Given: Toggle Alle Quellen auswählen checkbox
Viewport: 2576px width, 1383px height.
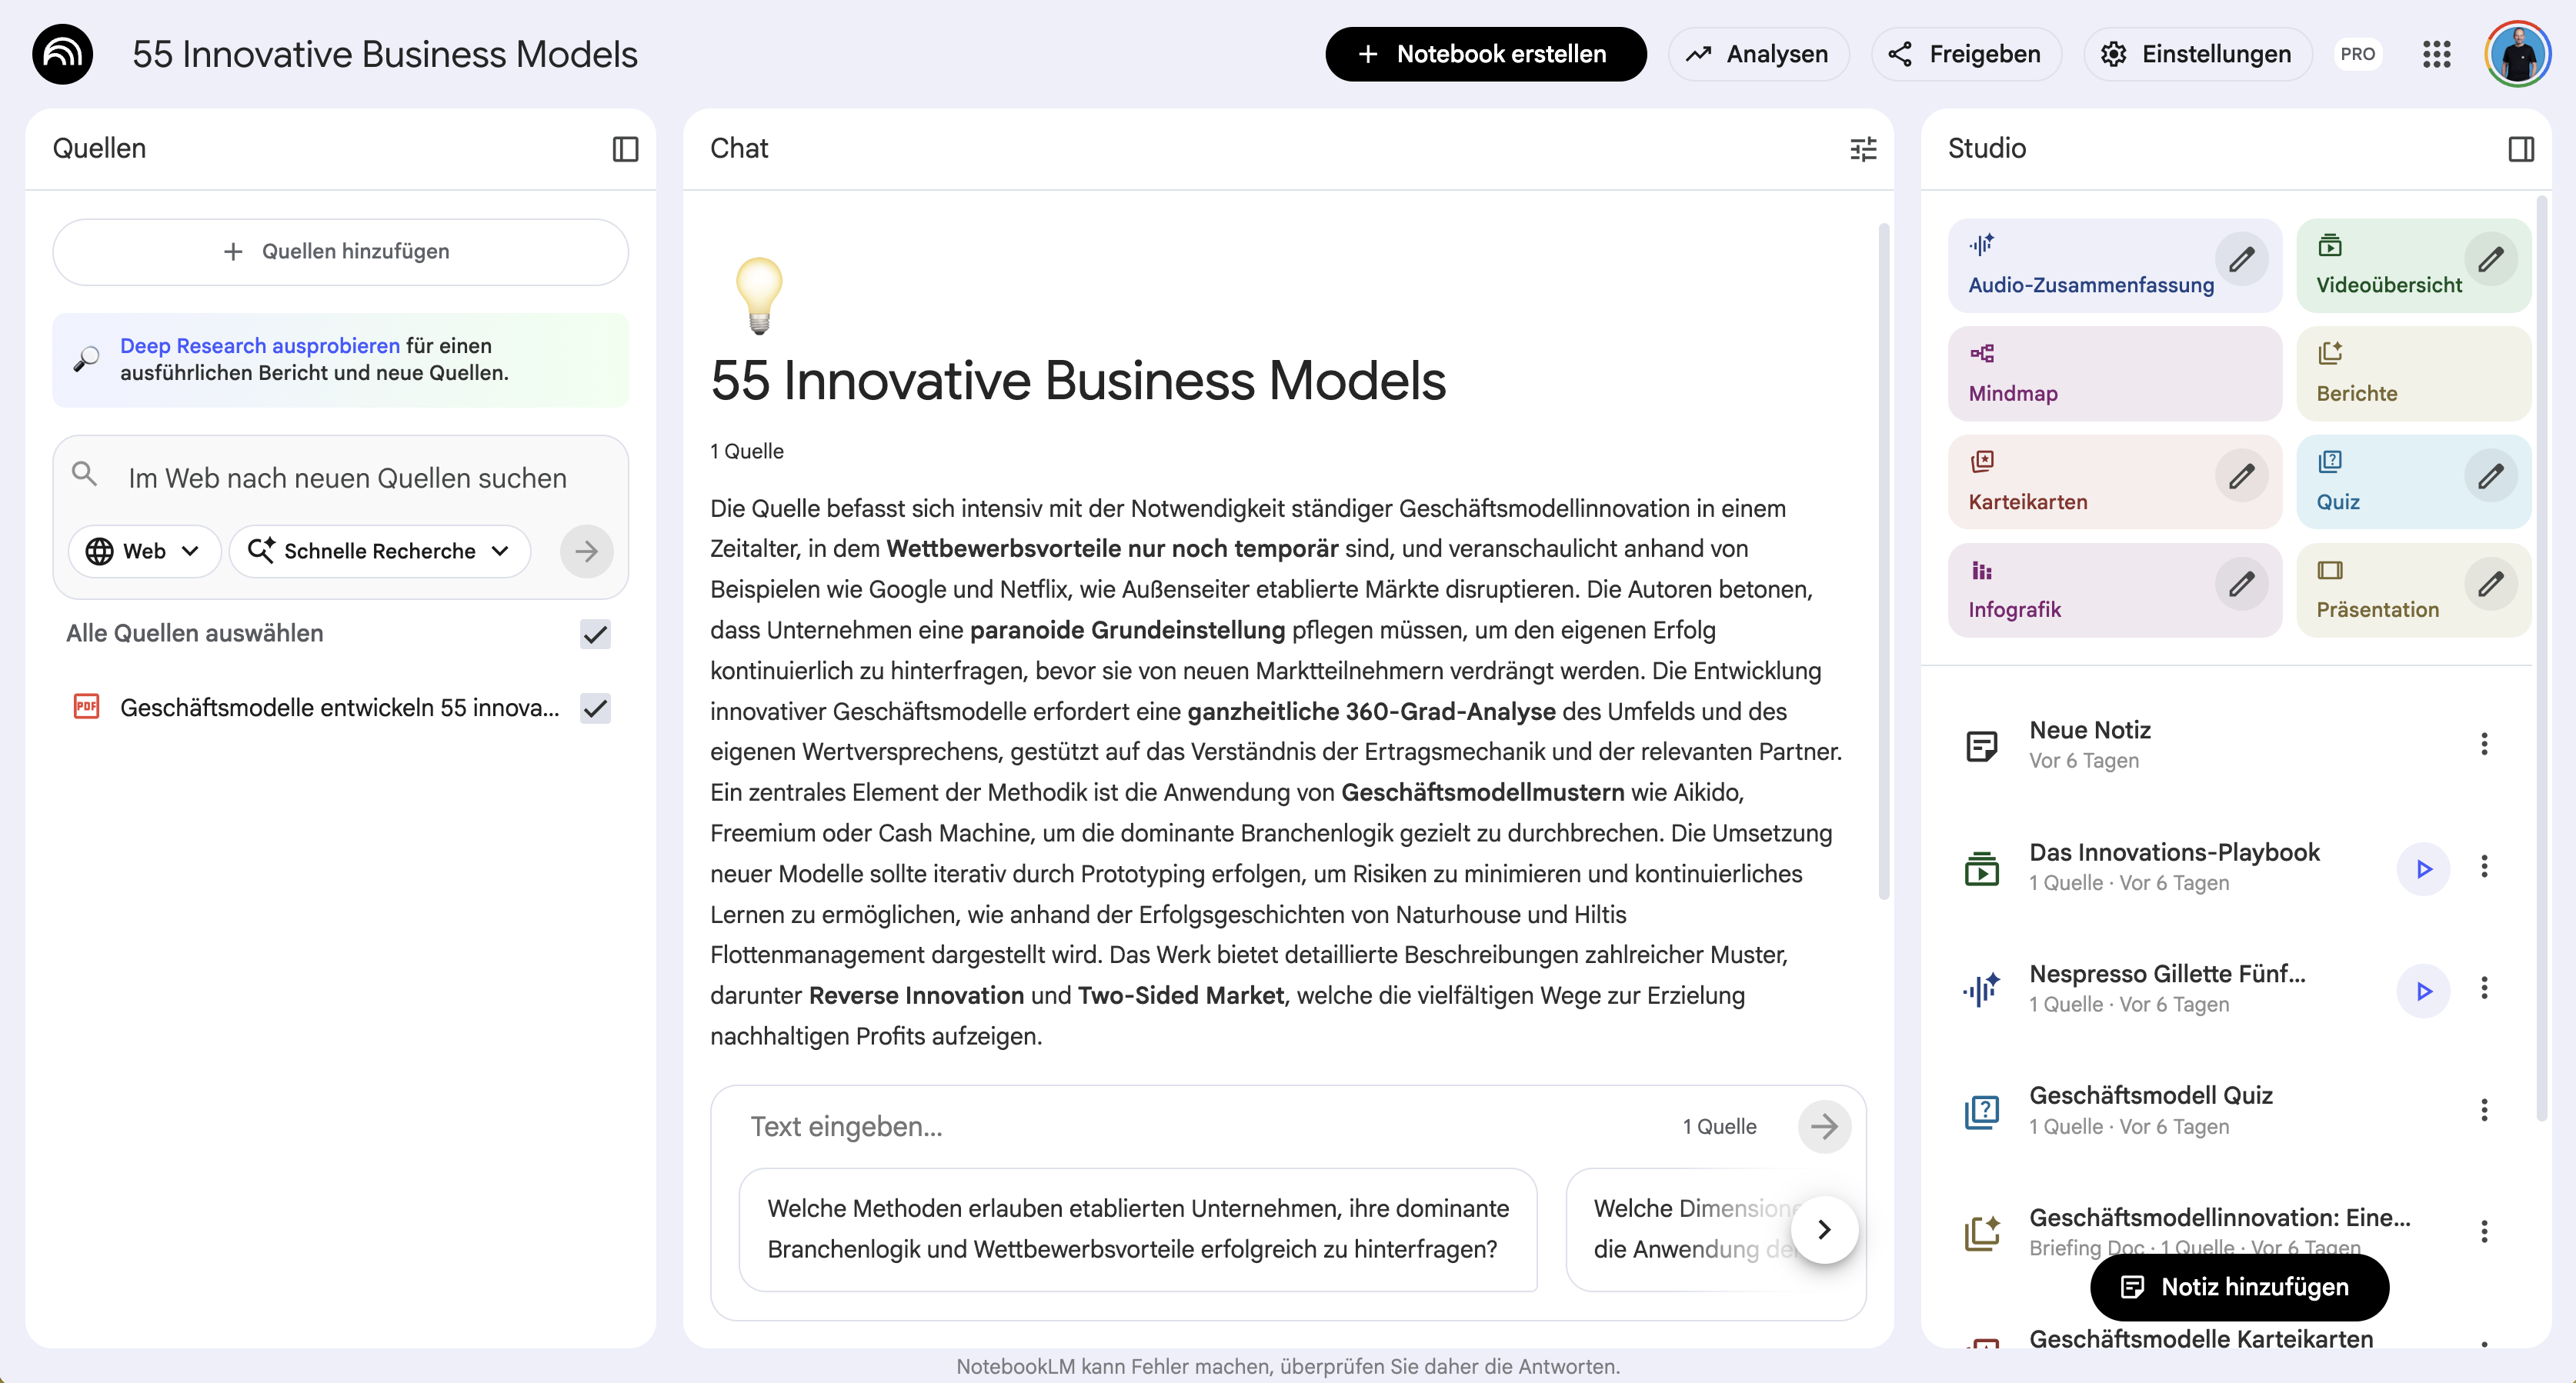Looking at the screenshot, I should [x=595, y=634].
